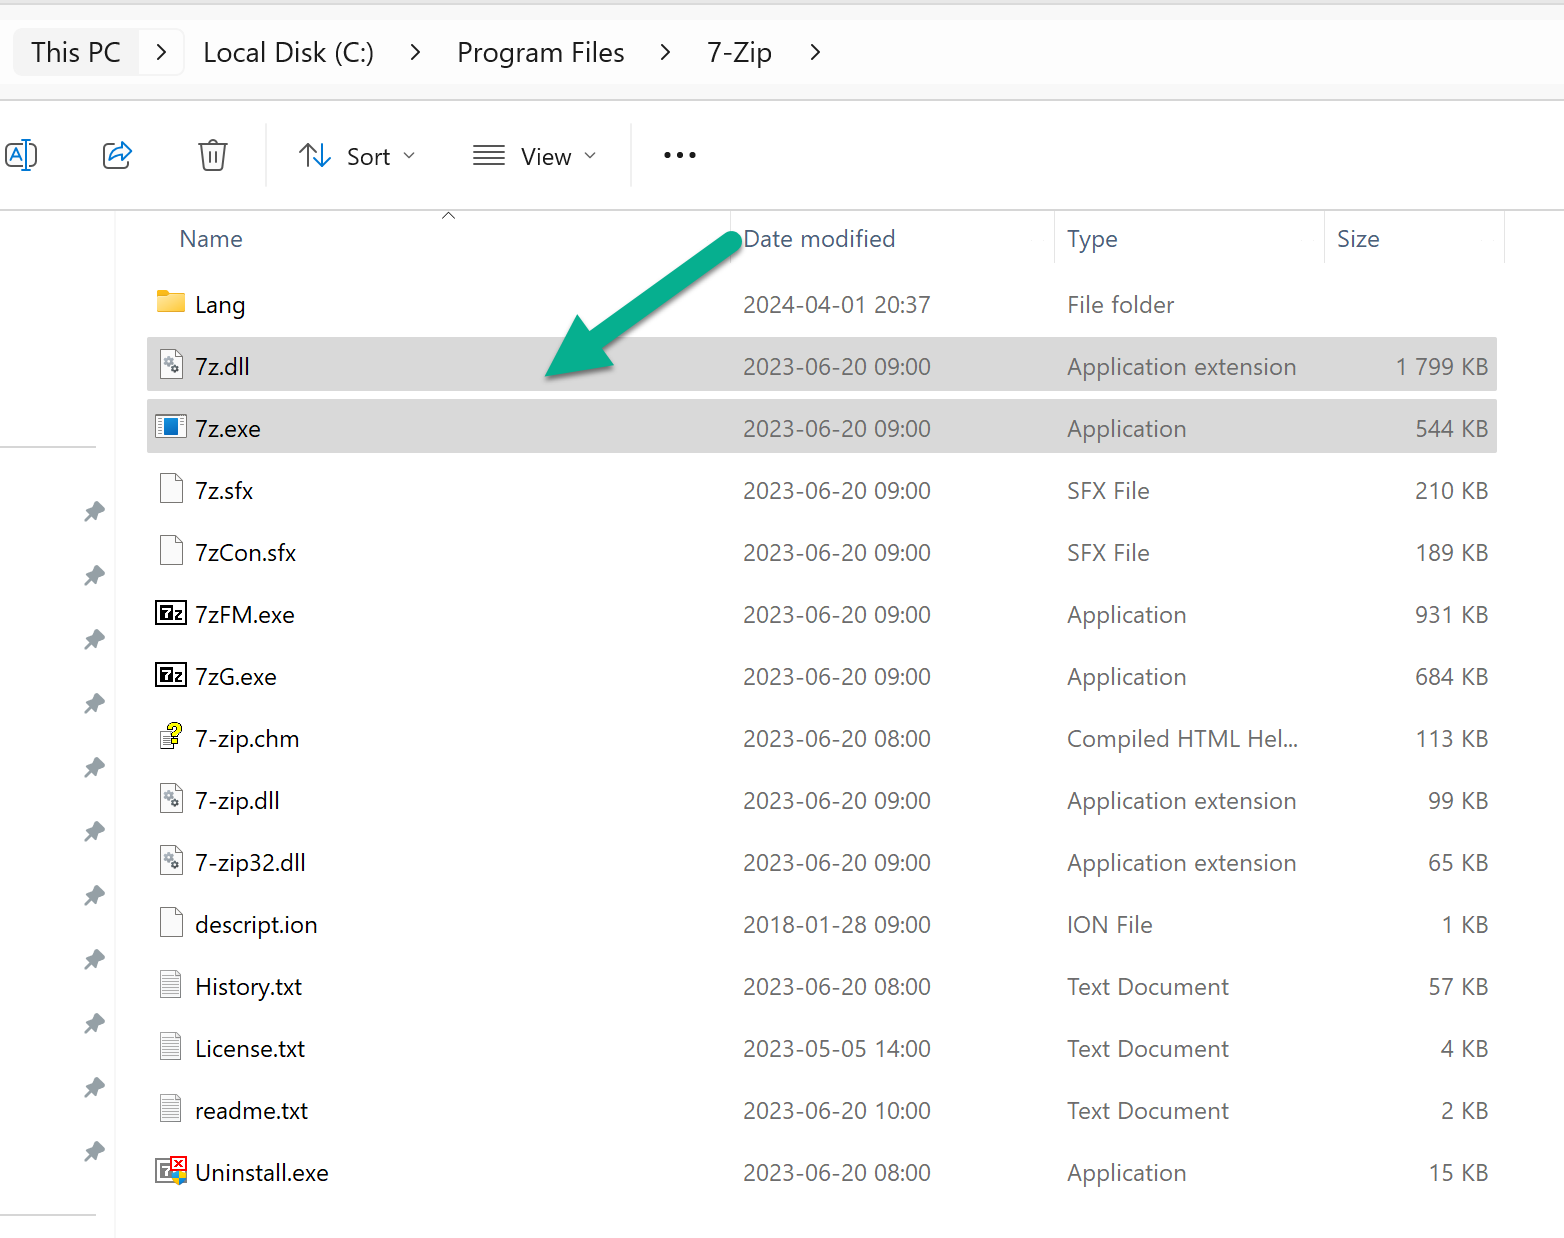The width and height of the screenshot is (1564, 1238).
Task: Sort by the Size column header
Action: click(1358, 239)
